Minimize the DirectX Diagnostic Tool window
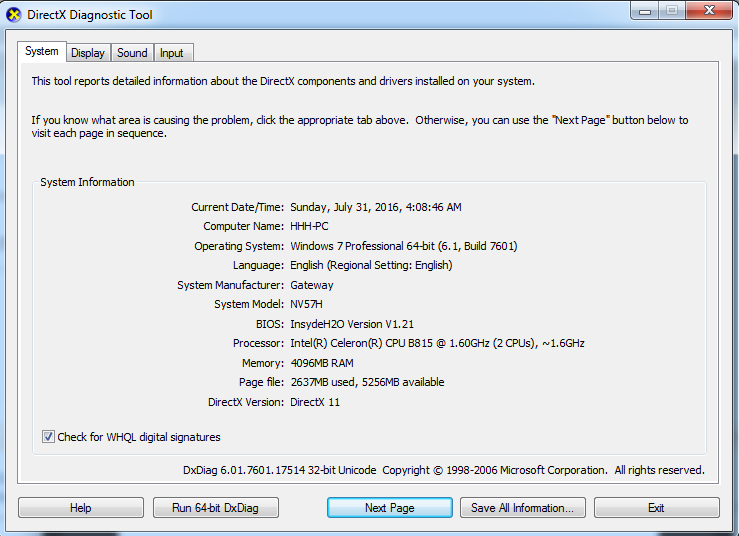 click(645, 11)
